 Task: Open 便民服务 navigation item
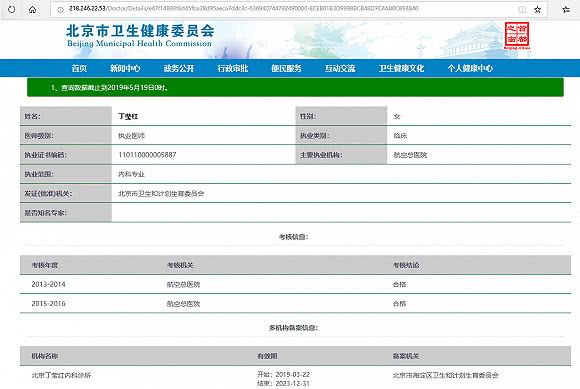pyautogui.click(x=286, y=68)
